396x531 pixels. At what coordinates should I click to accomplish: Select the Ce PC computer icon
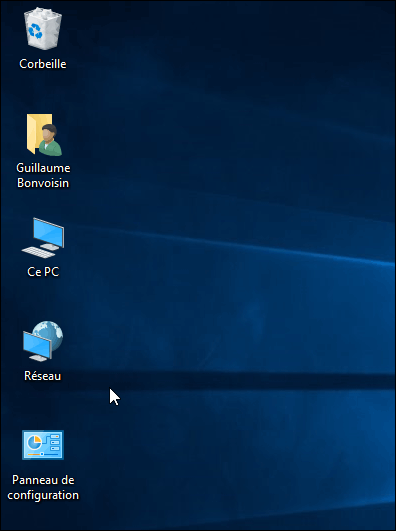(x=43, y=238)
